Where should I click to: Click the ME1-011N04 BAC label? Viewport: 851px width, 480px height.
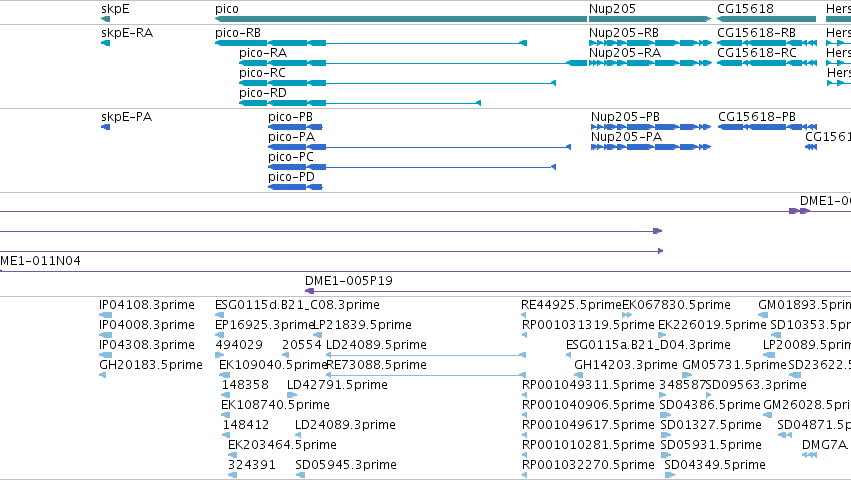click(40, 261)
